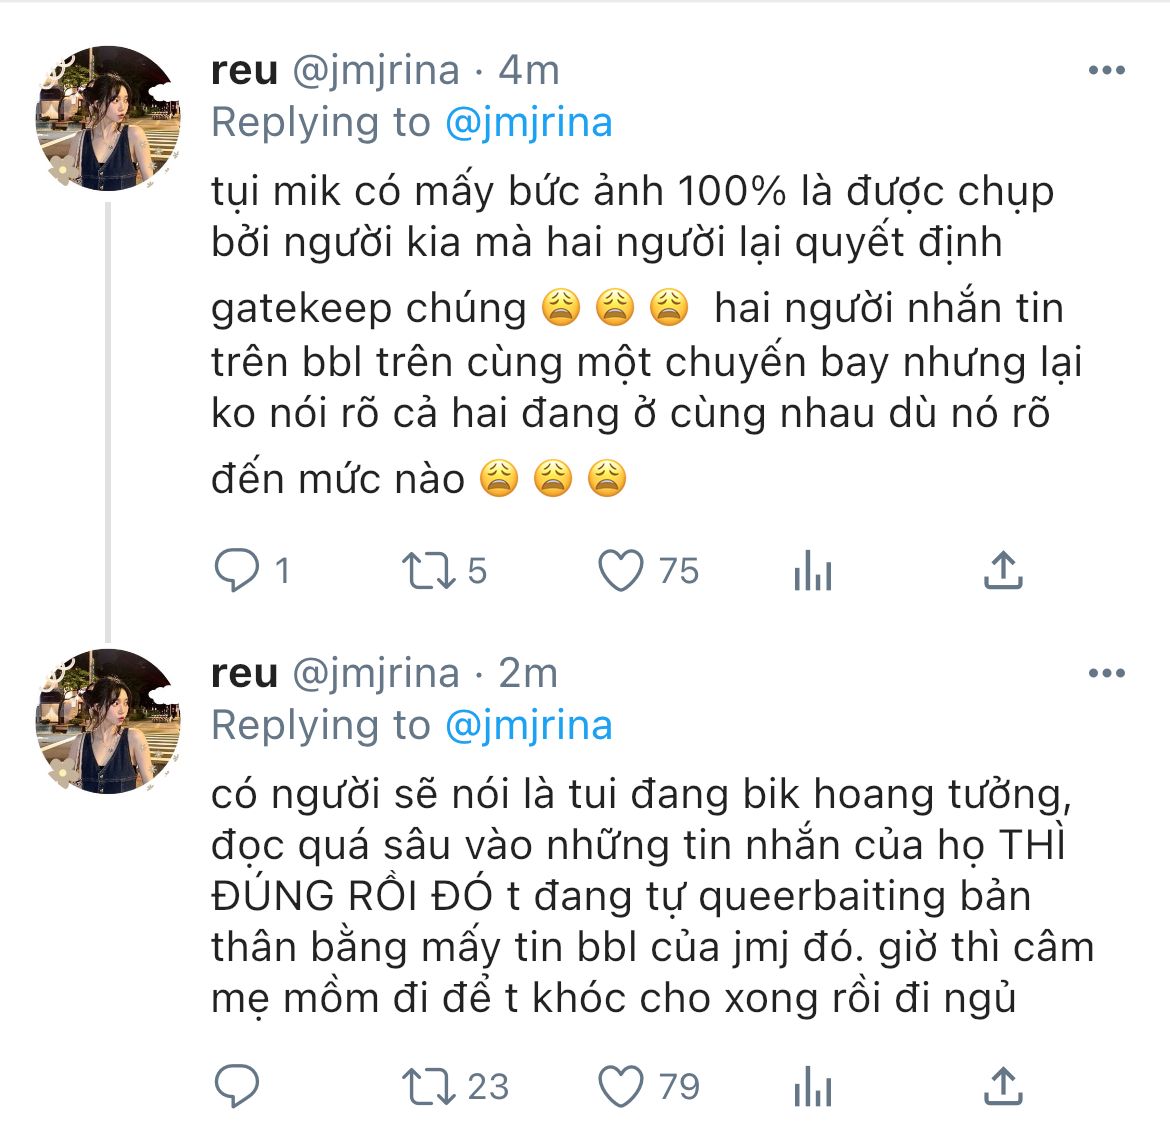
Task: Open the display name 'reu' on second tweet
Action: [x=244, y=674]
